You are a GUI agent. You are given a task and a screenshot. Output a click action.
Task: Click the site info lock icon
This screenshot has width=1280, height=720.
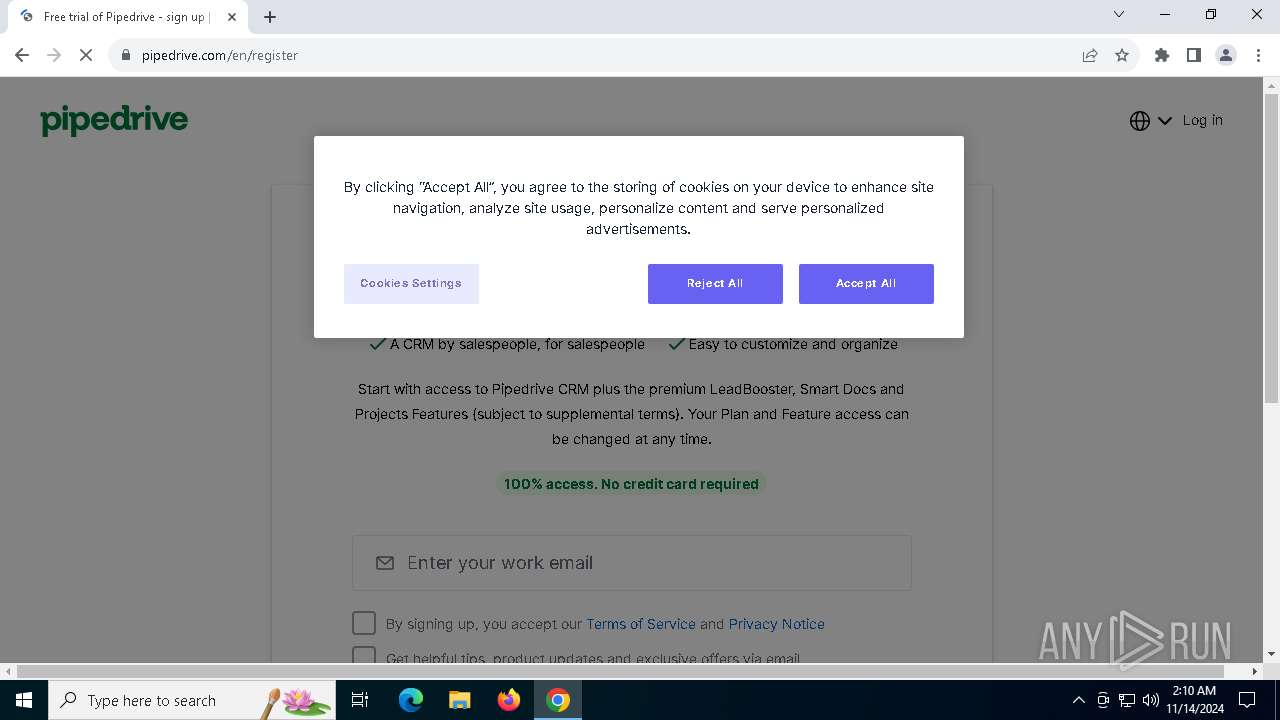click(x=126, y=55)
